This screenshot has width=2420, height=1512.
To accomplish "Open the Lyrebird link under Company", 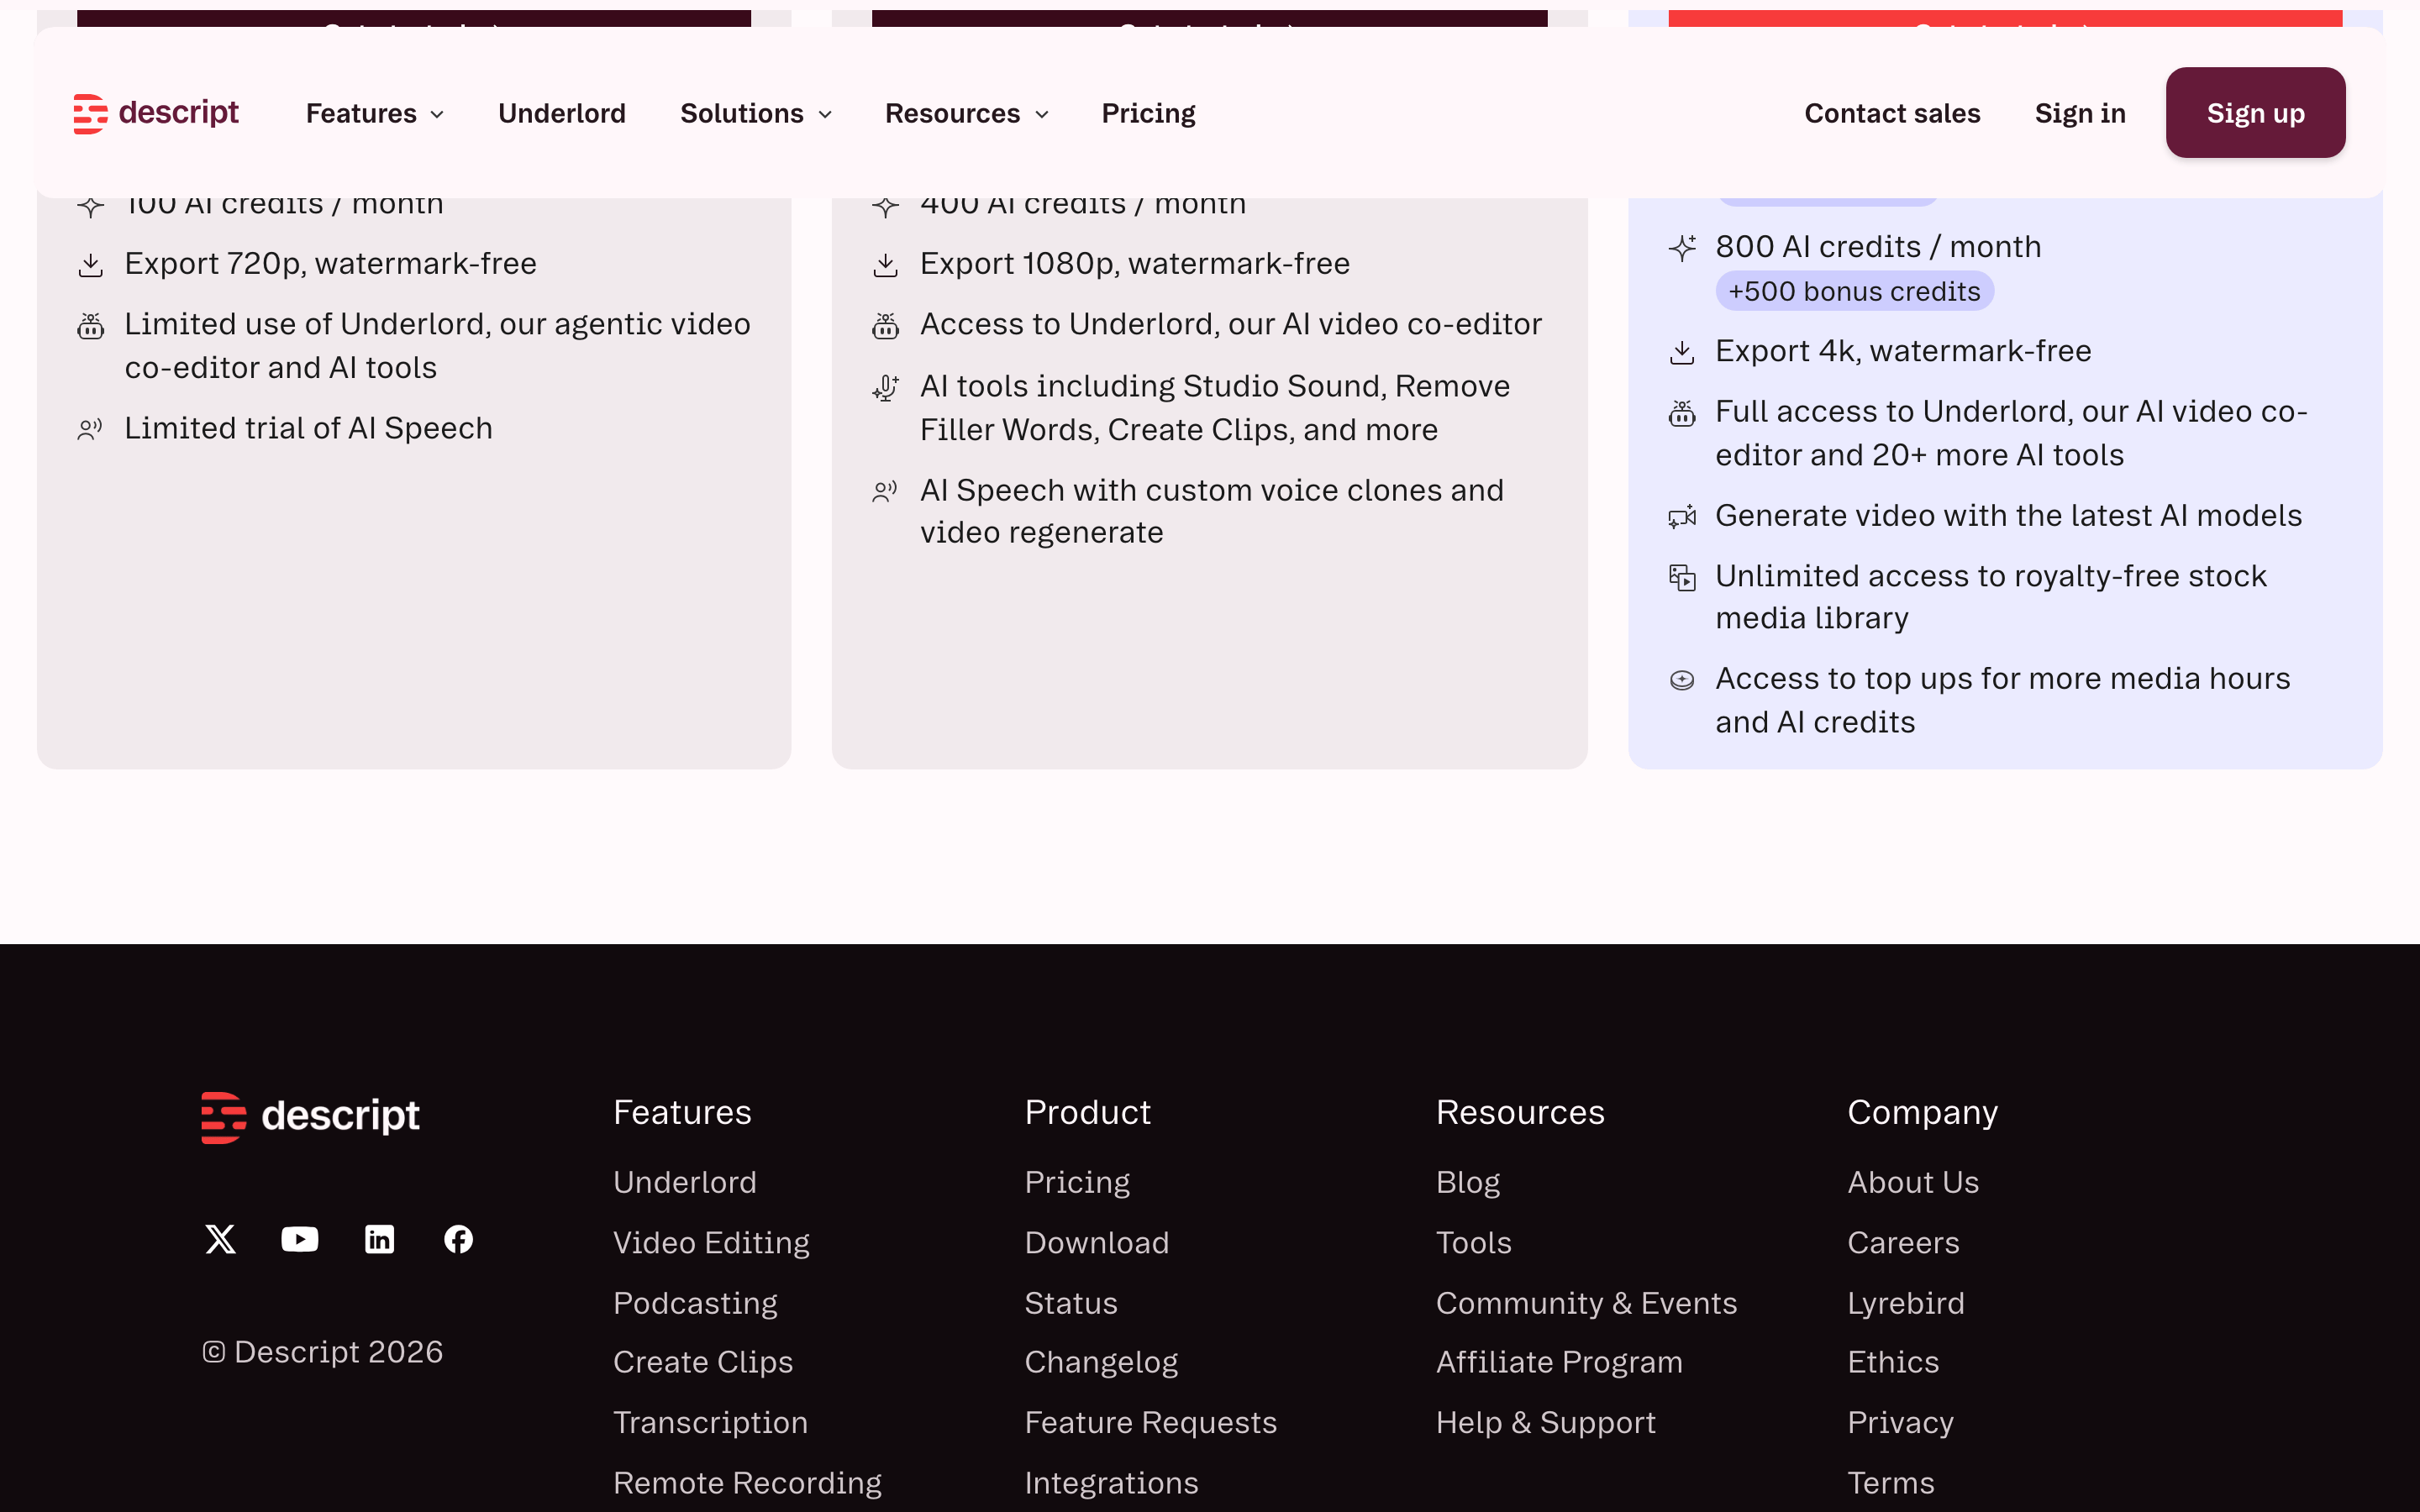I will (1906, 1303).
